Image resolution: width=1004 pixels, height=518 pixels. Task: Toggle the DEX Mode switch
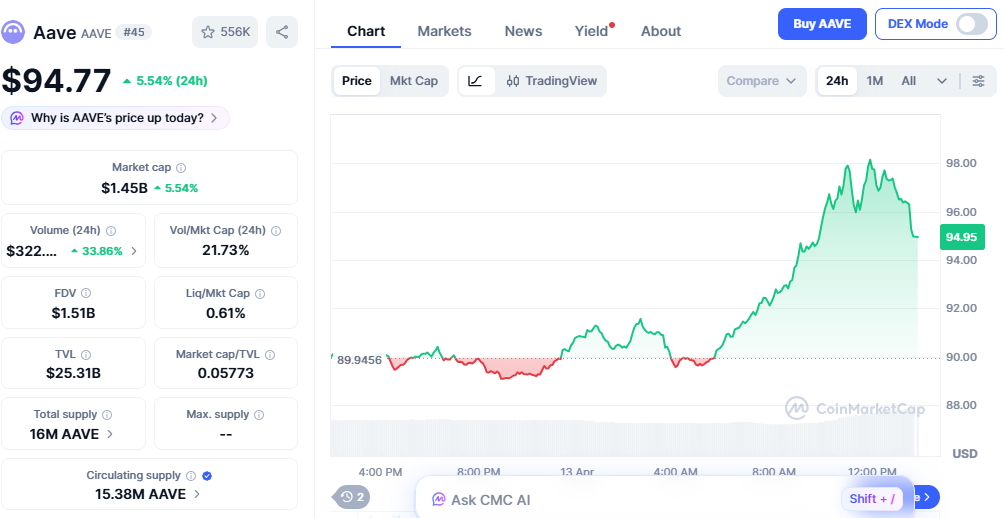click(972, 24)
